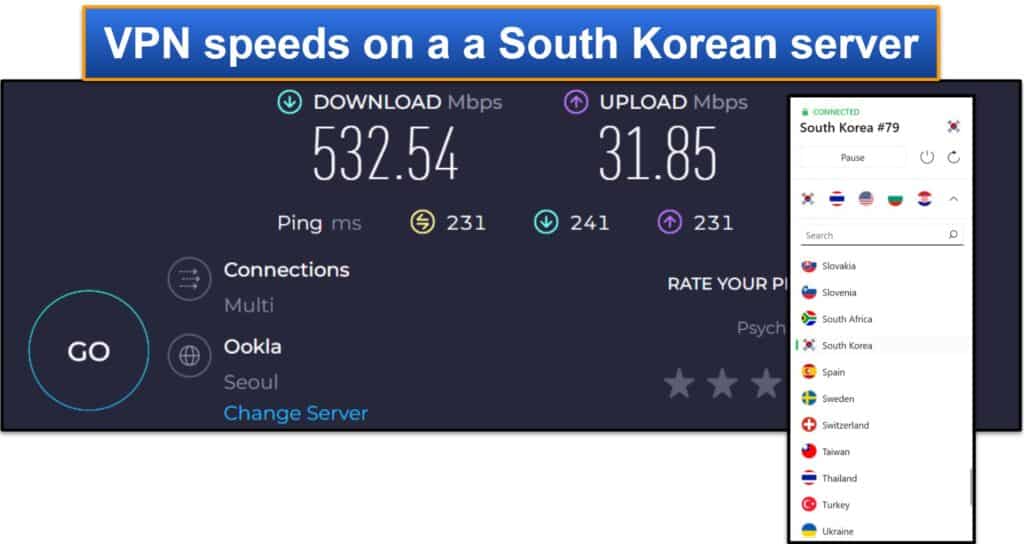Click the Pause VPN connection button
1024x544 pixels.
point(852,157)
